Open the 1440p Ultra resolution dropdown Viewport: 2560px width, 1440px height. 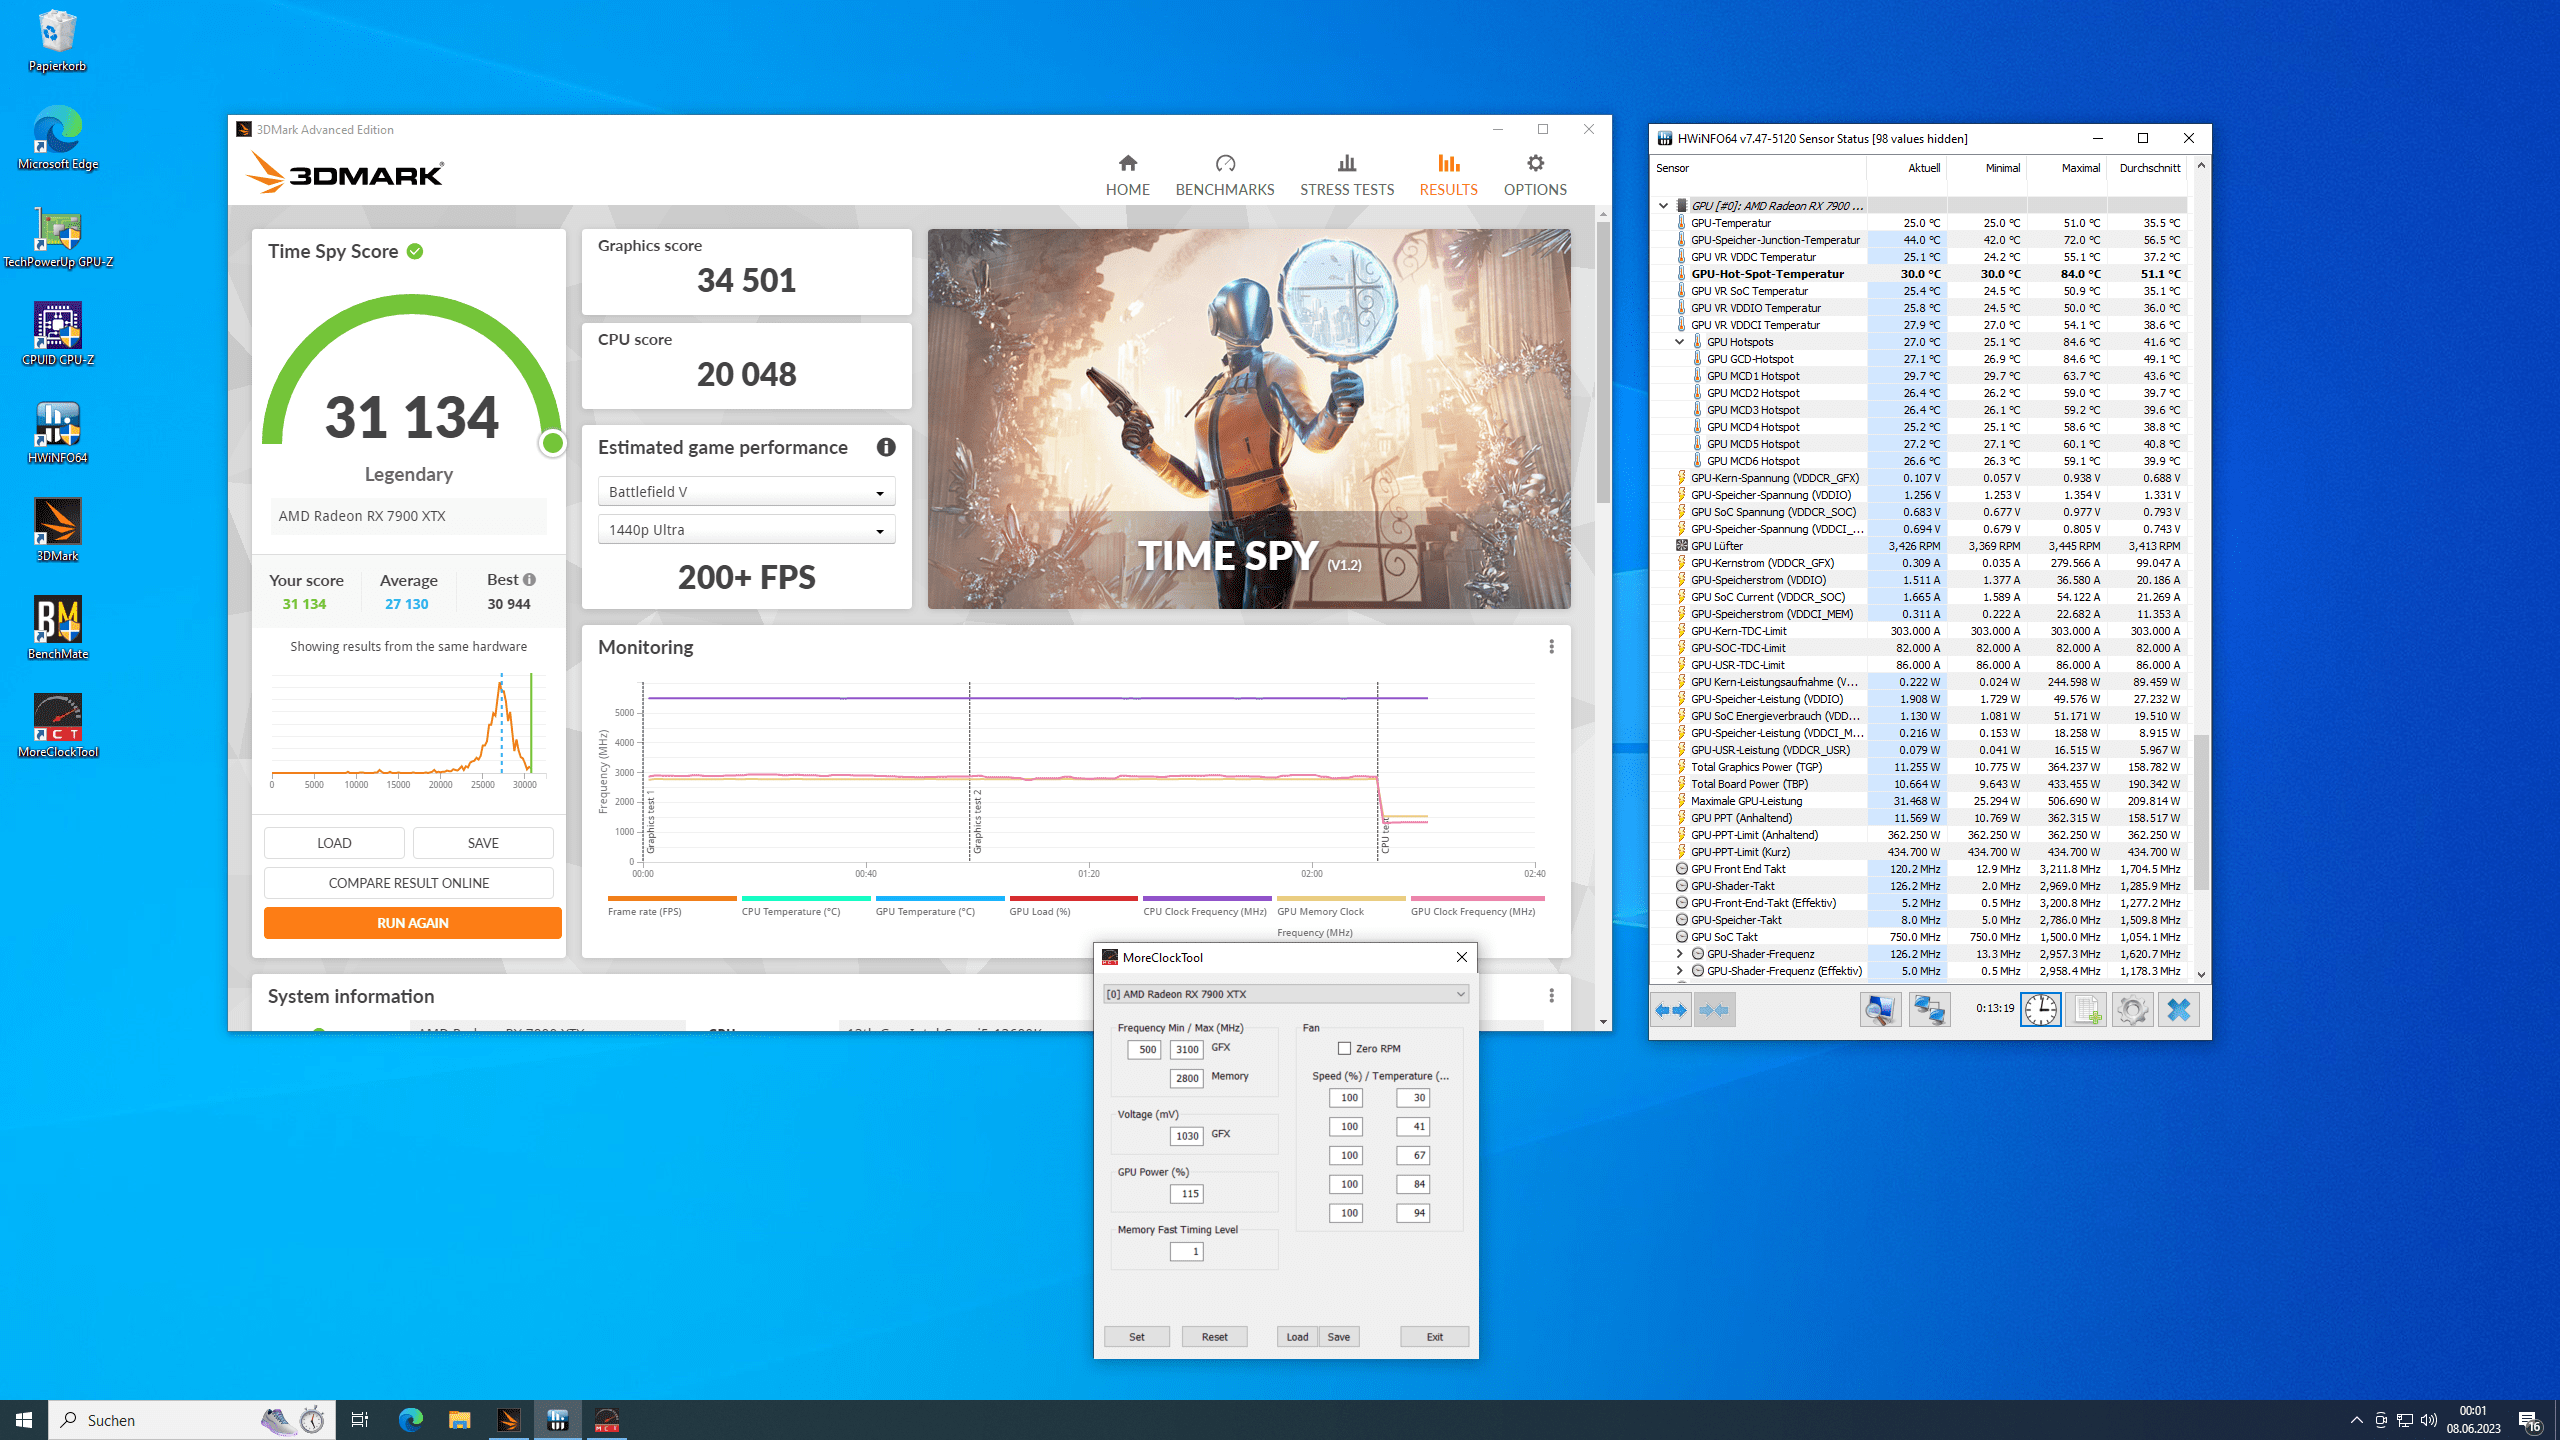click(746, 530)
